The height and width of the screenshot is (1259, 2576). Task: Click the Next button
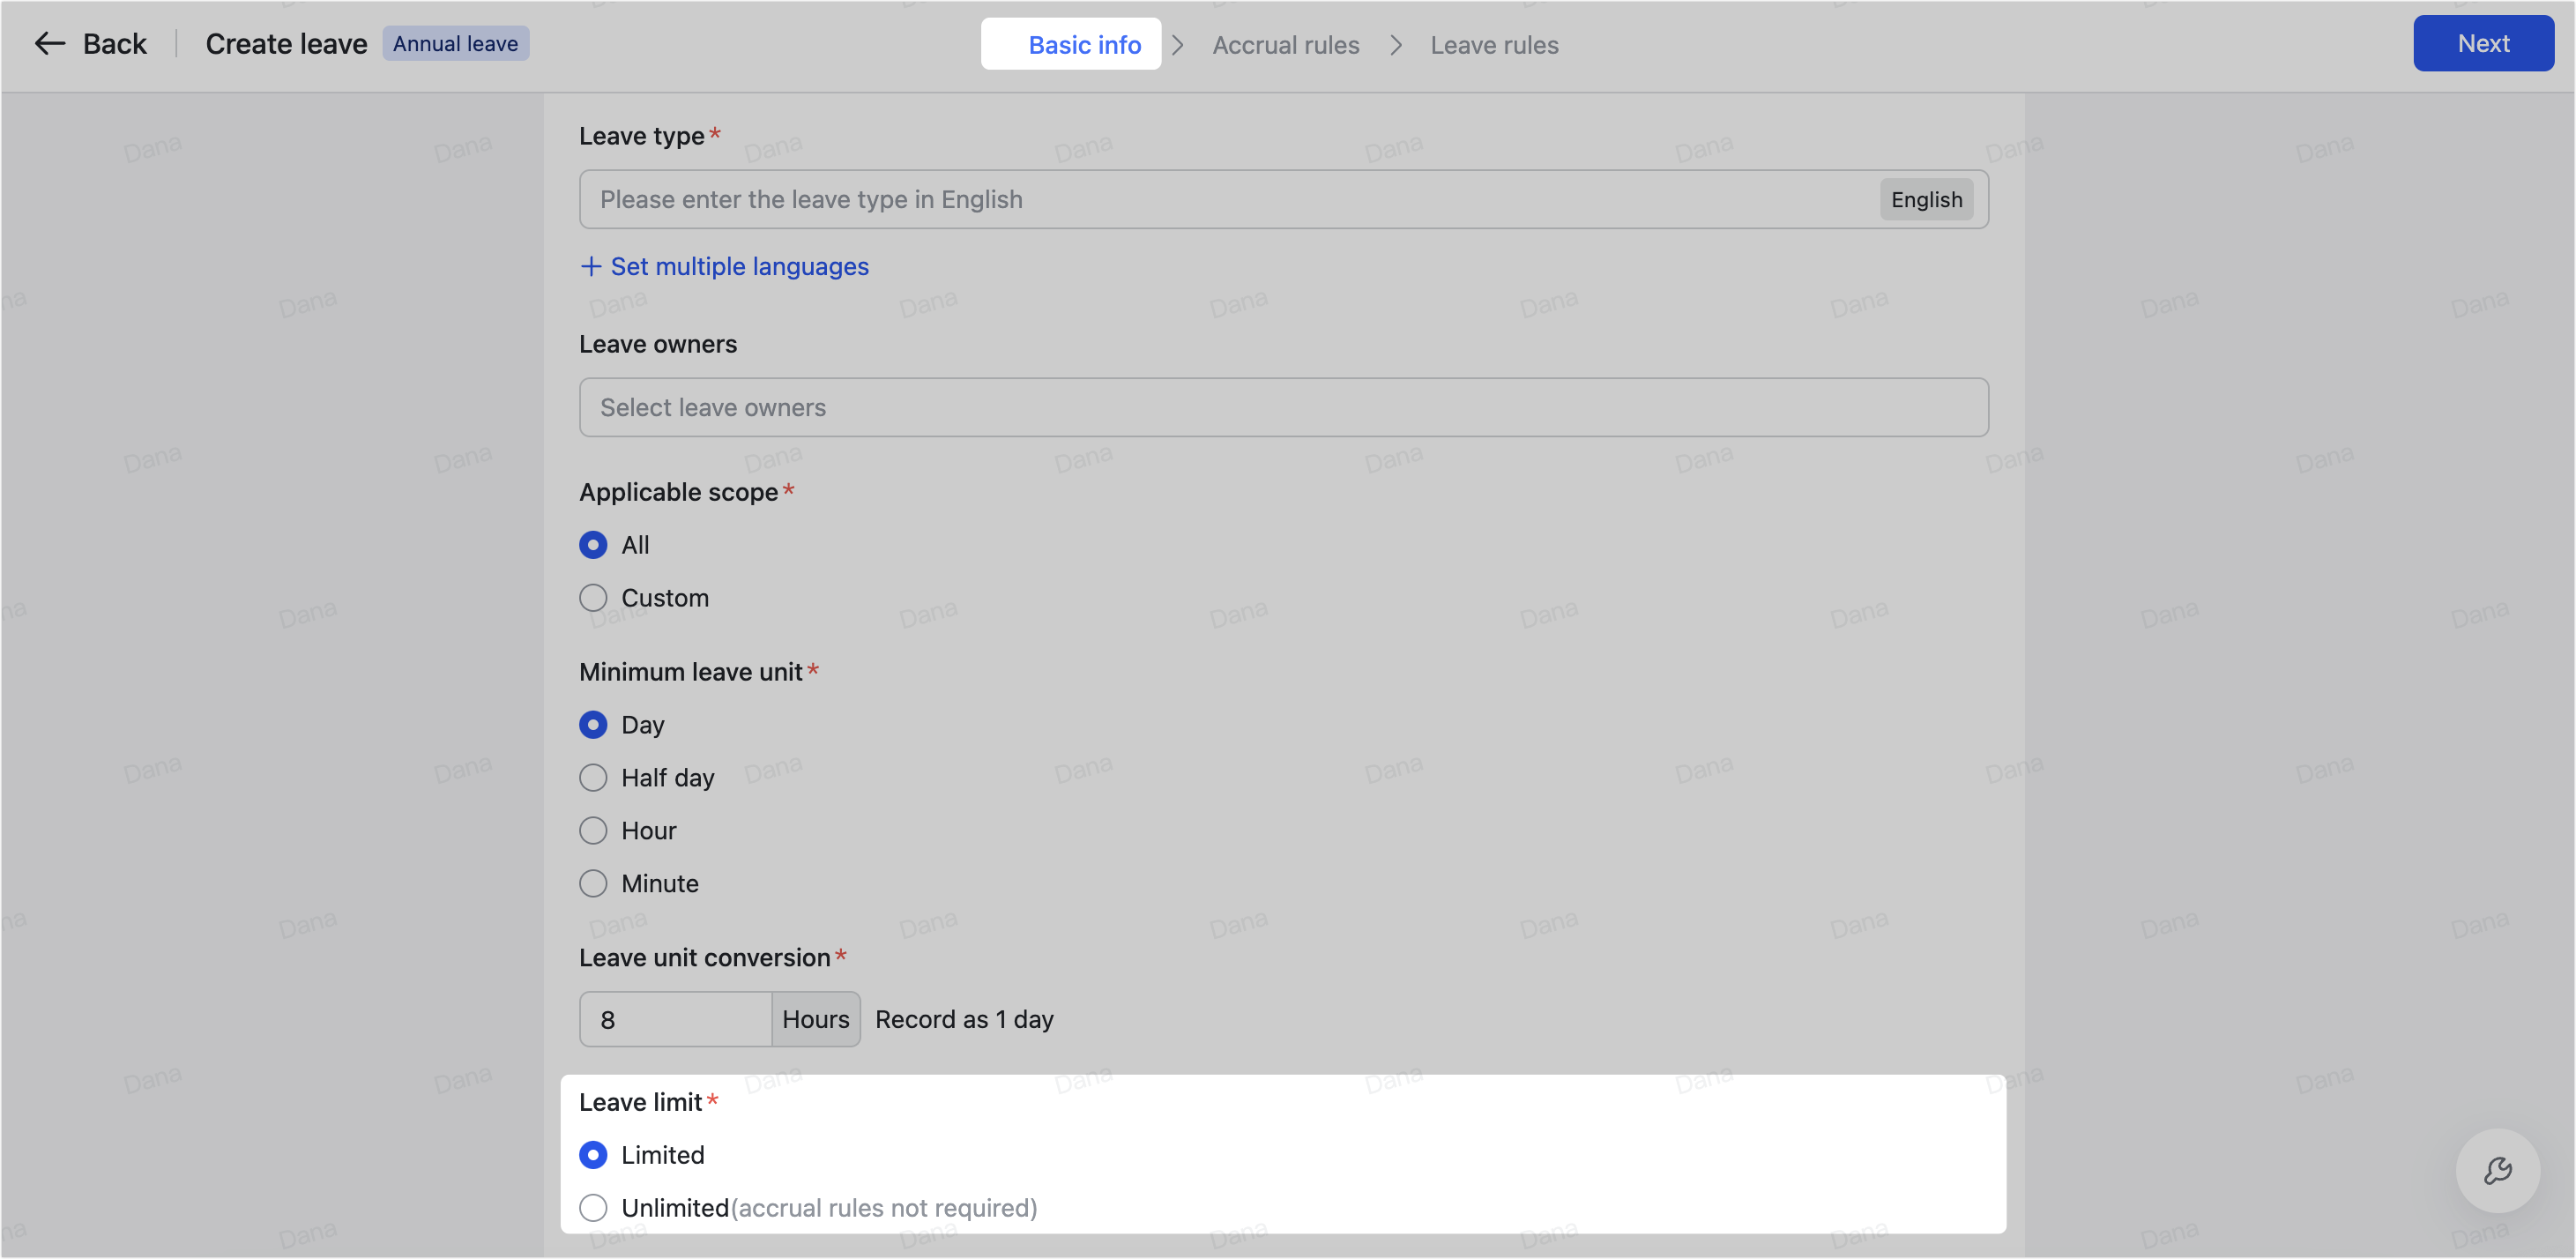[x=2483, y=43]
